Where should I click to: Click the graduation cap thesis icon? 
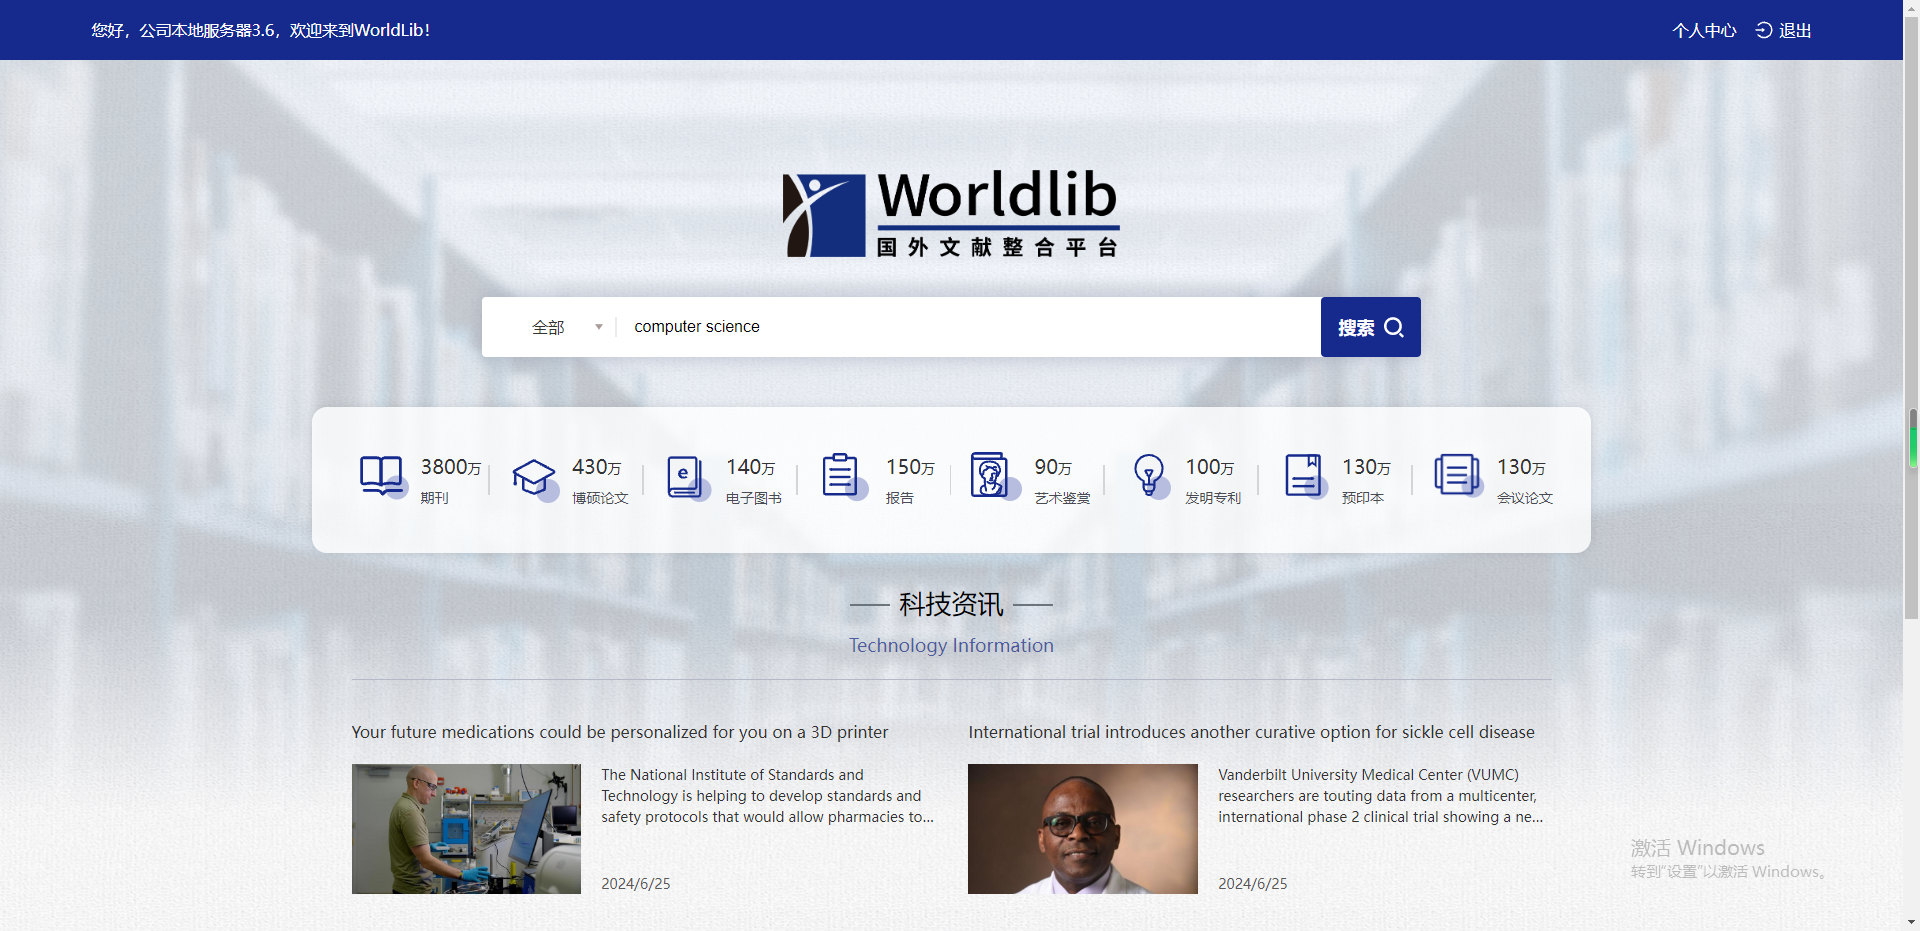click(x=535, y=478)
